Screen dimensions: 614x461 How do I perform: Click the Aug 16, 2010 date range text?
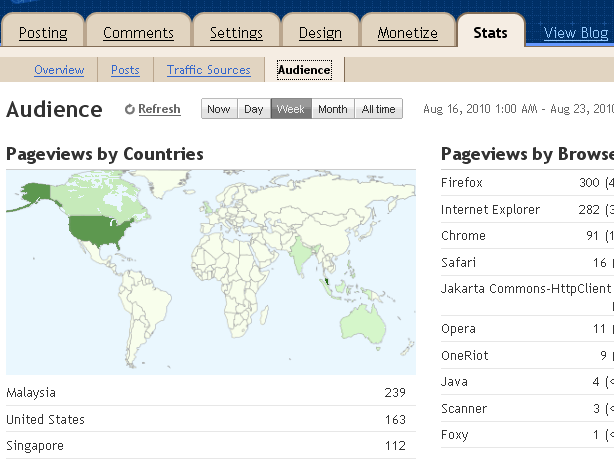click(x=518, y=108)
